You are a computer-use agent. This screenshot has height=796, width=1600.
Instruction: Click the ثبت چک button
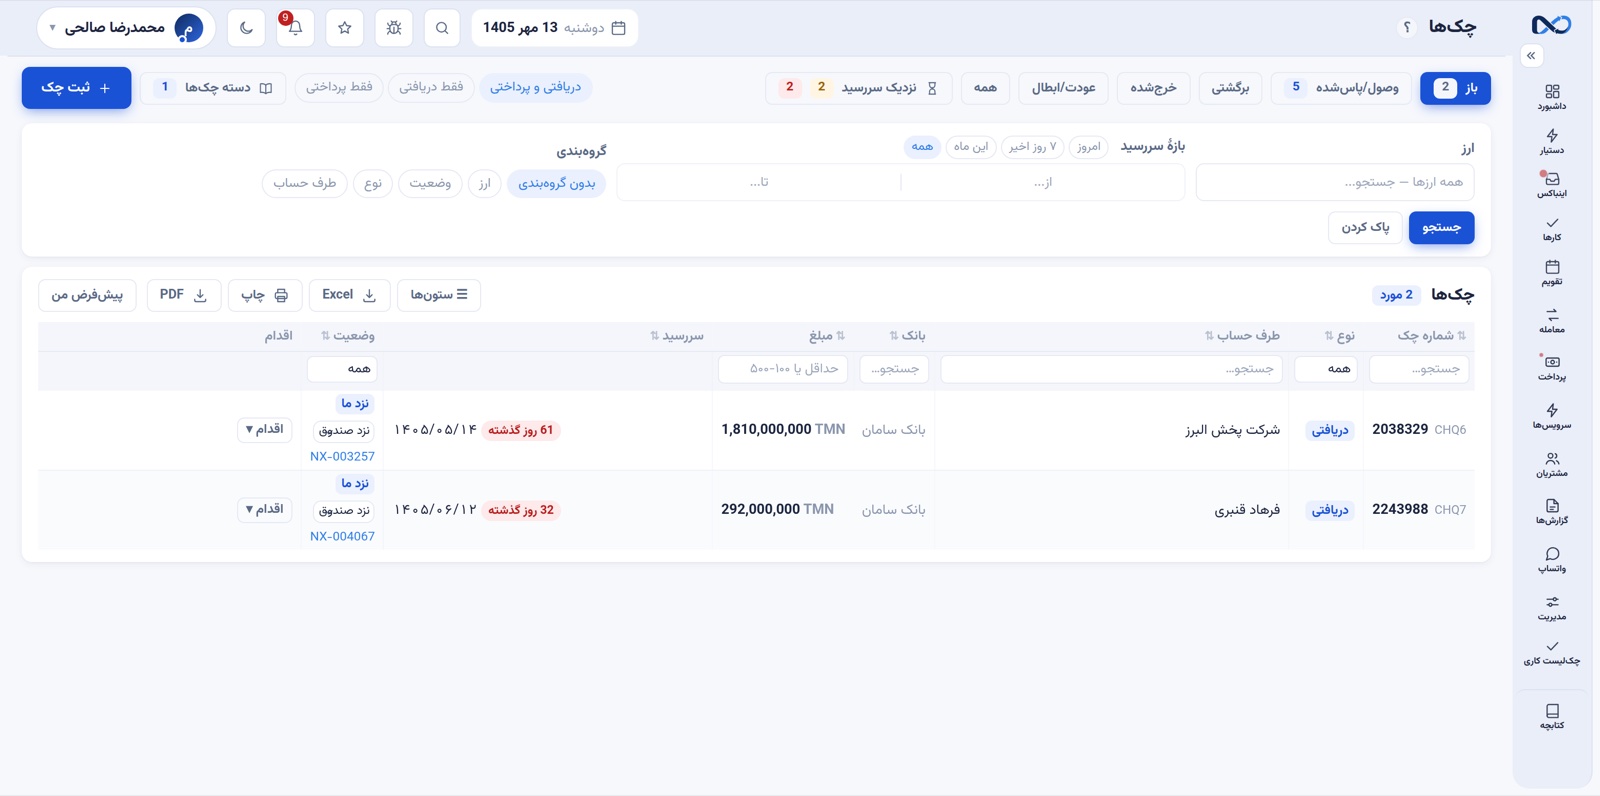pos(76,88)
